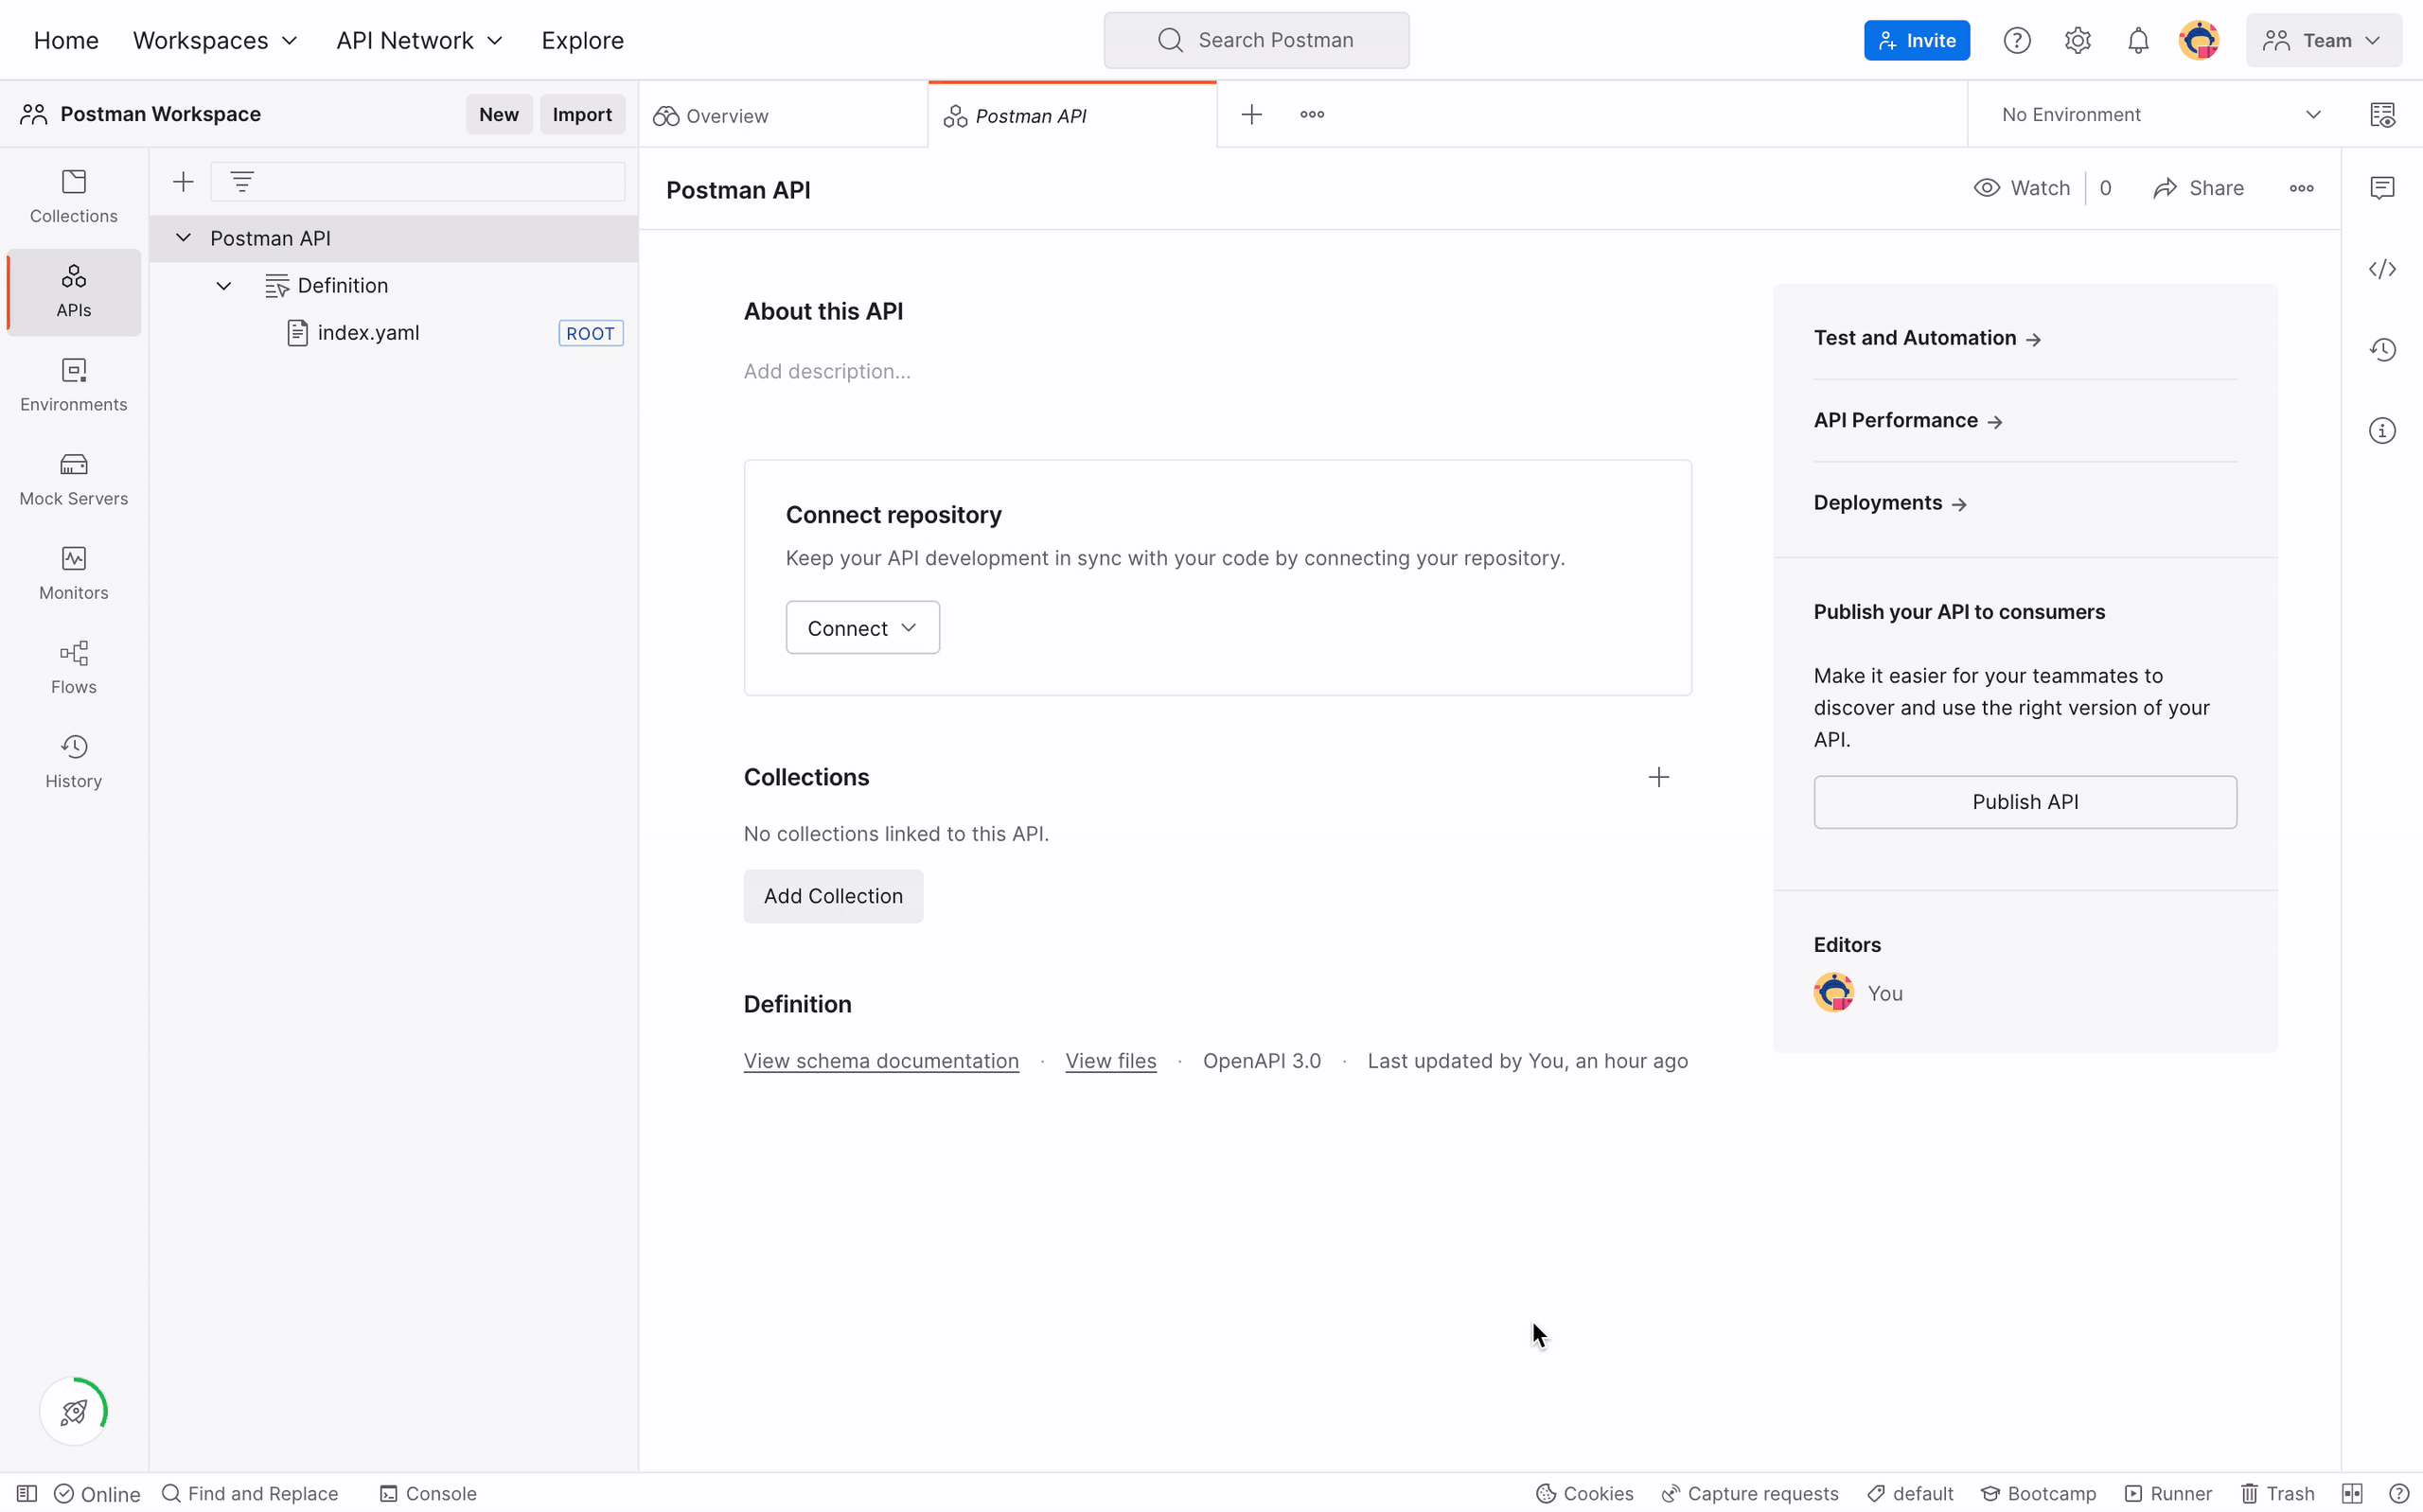Click the rocket onboarding progress icon
Screen dimensions: 2423x1512
[73, 1411]
